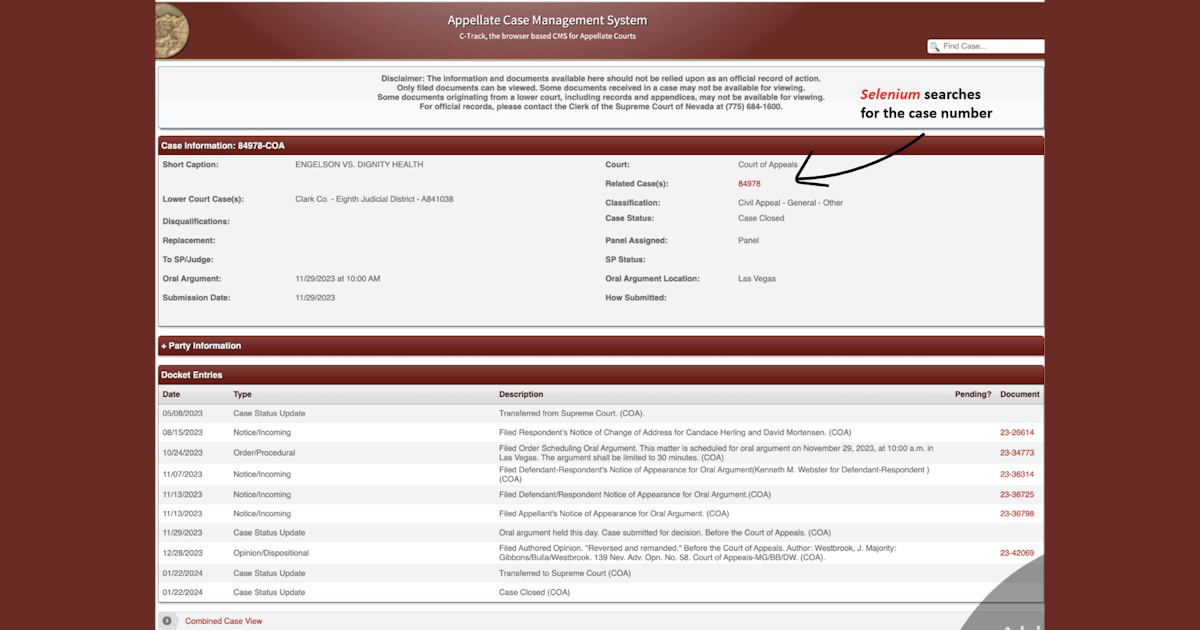The width and height of the screenshot is (1200, 630).
Task: Select the 05/08/2023 docket entry date
Action: (183, 413)
